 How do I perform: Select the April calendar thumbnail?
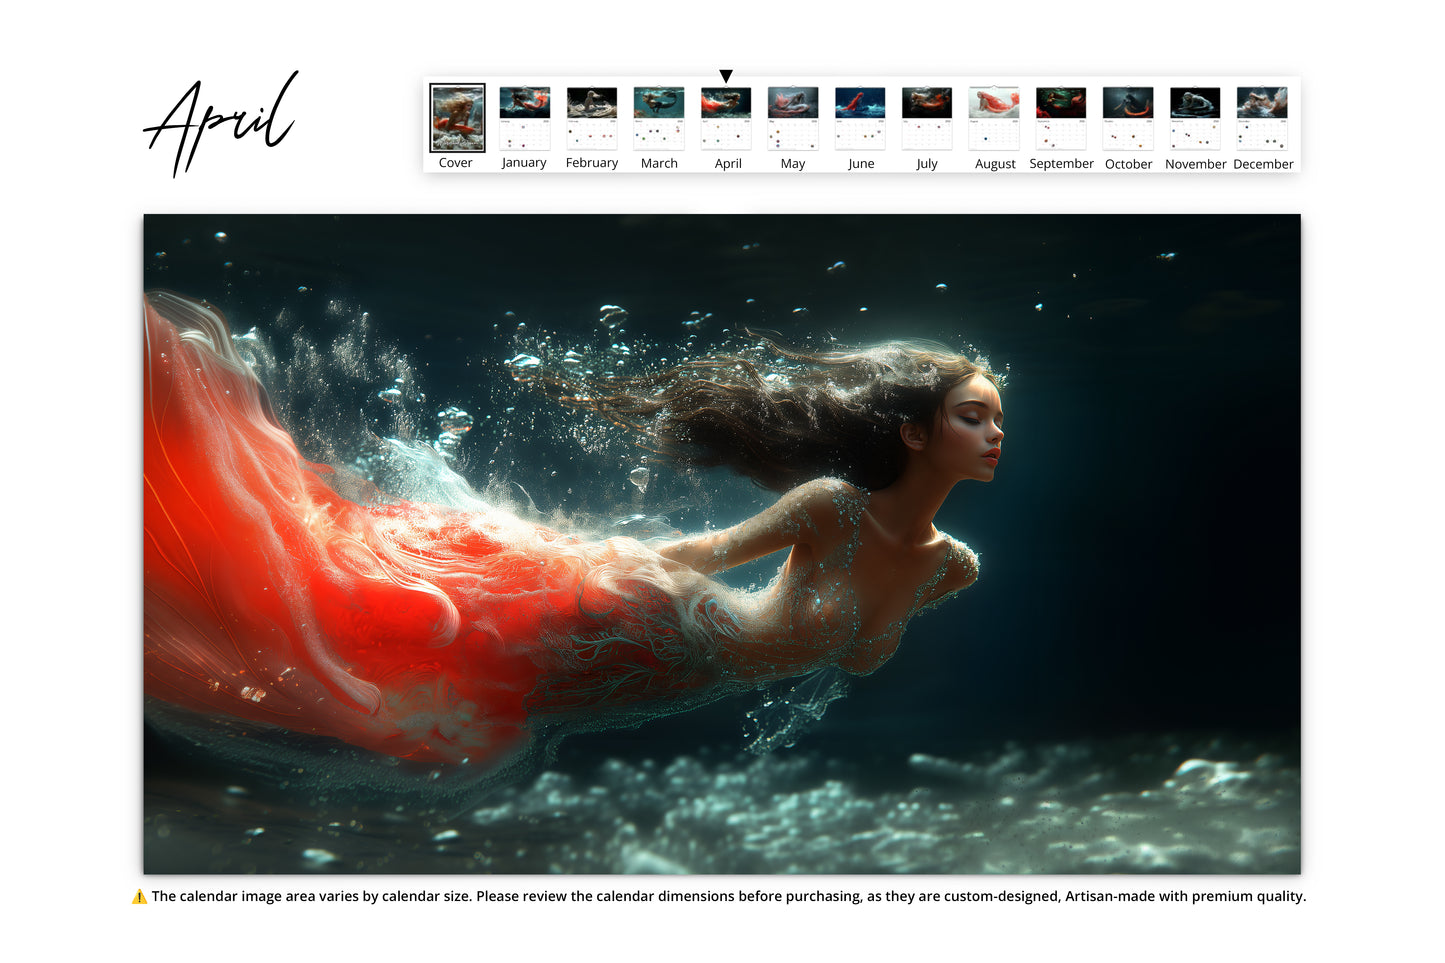(726, 118)
